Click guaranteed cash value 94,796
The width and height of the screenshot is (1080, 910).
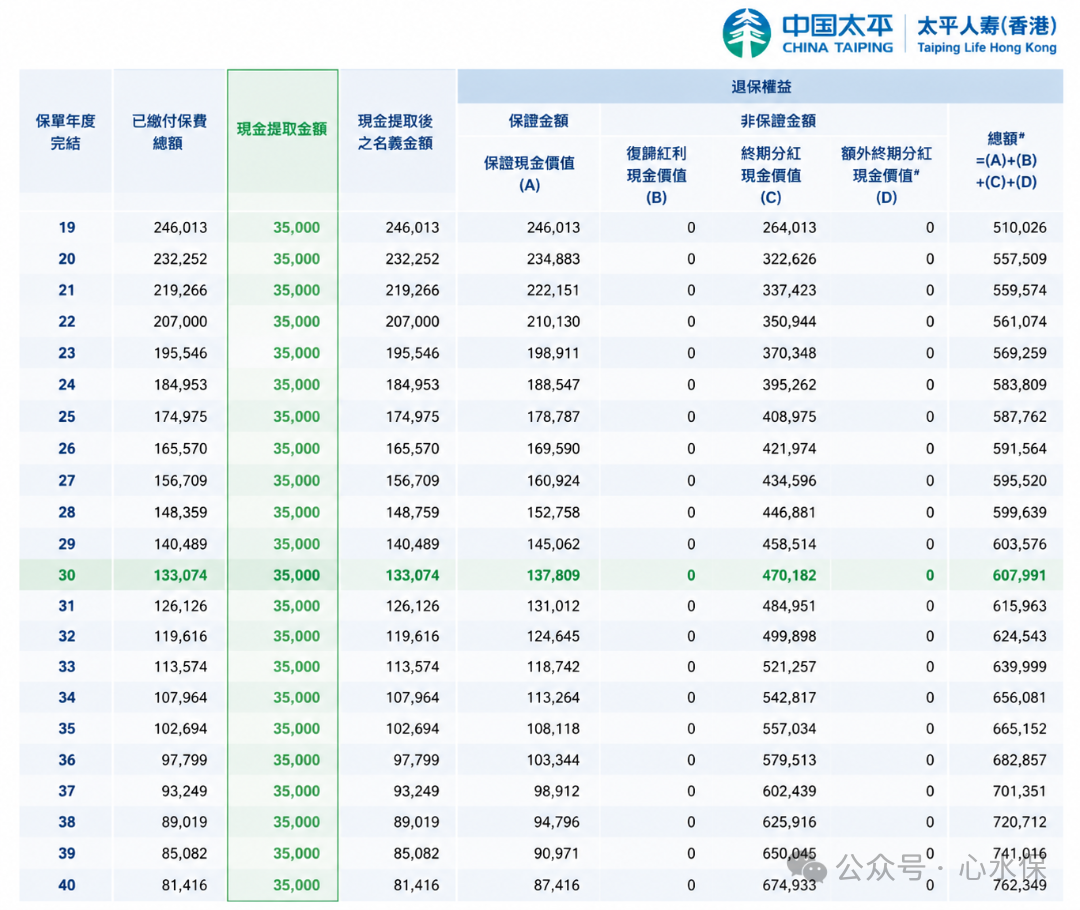pos(557,822)
